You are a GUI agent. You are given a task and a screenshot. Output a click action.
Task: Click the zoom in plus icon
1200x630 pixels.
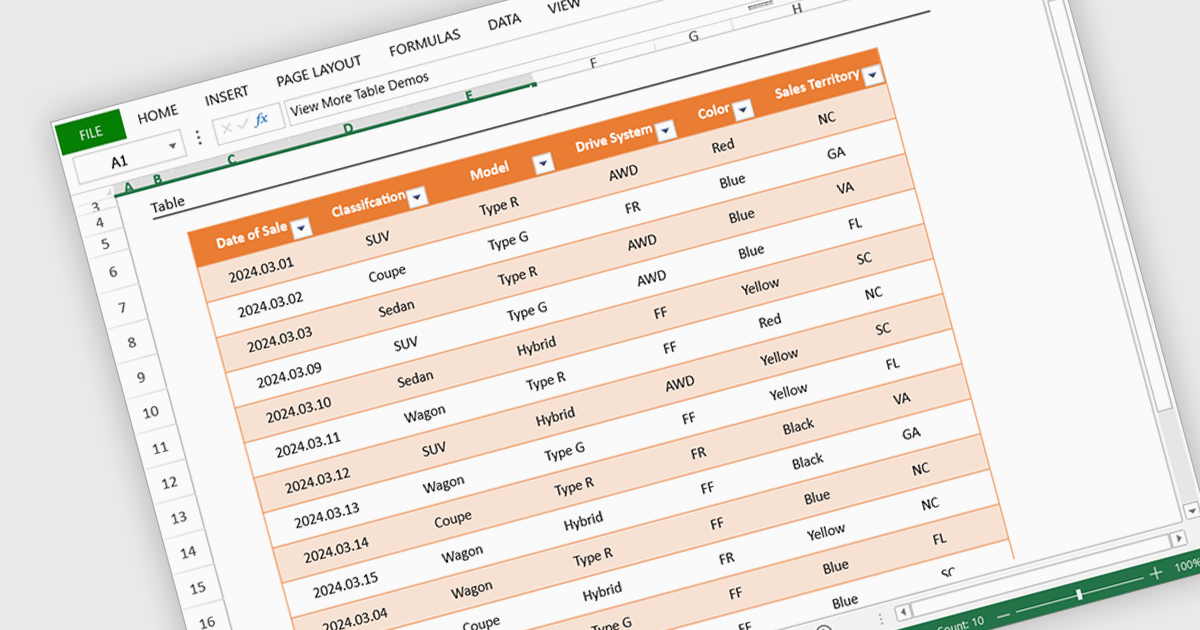[x=1155, y=573]
